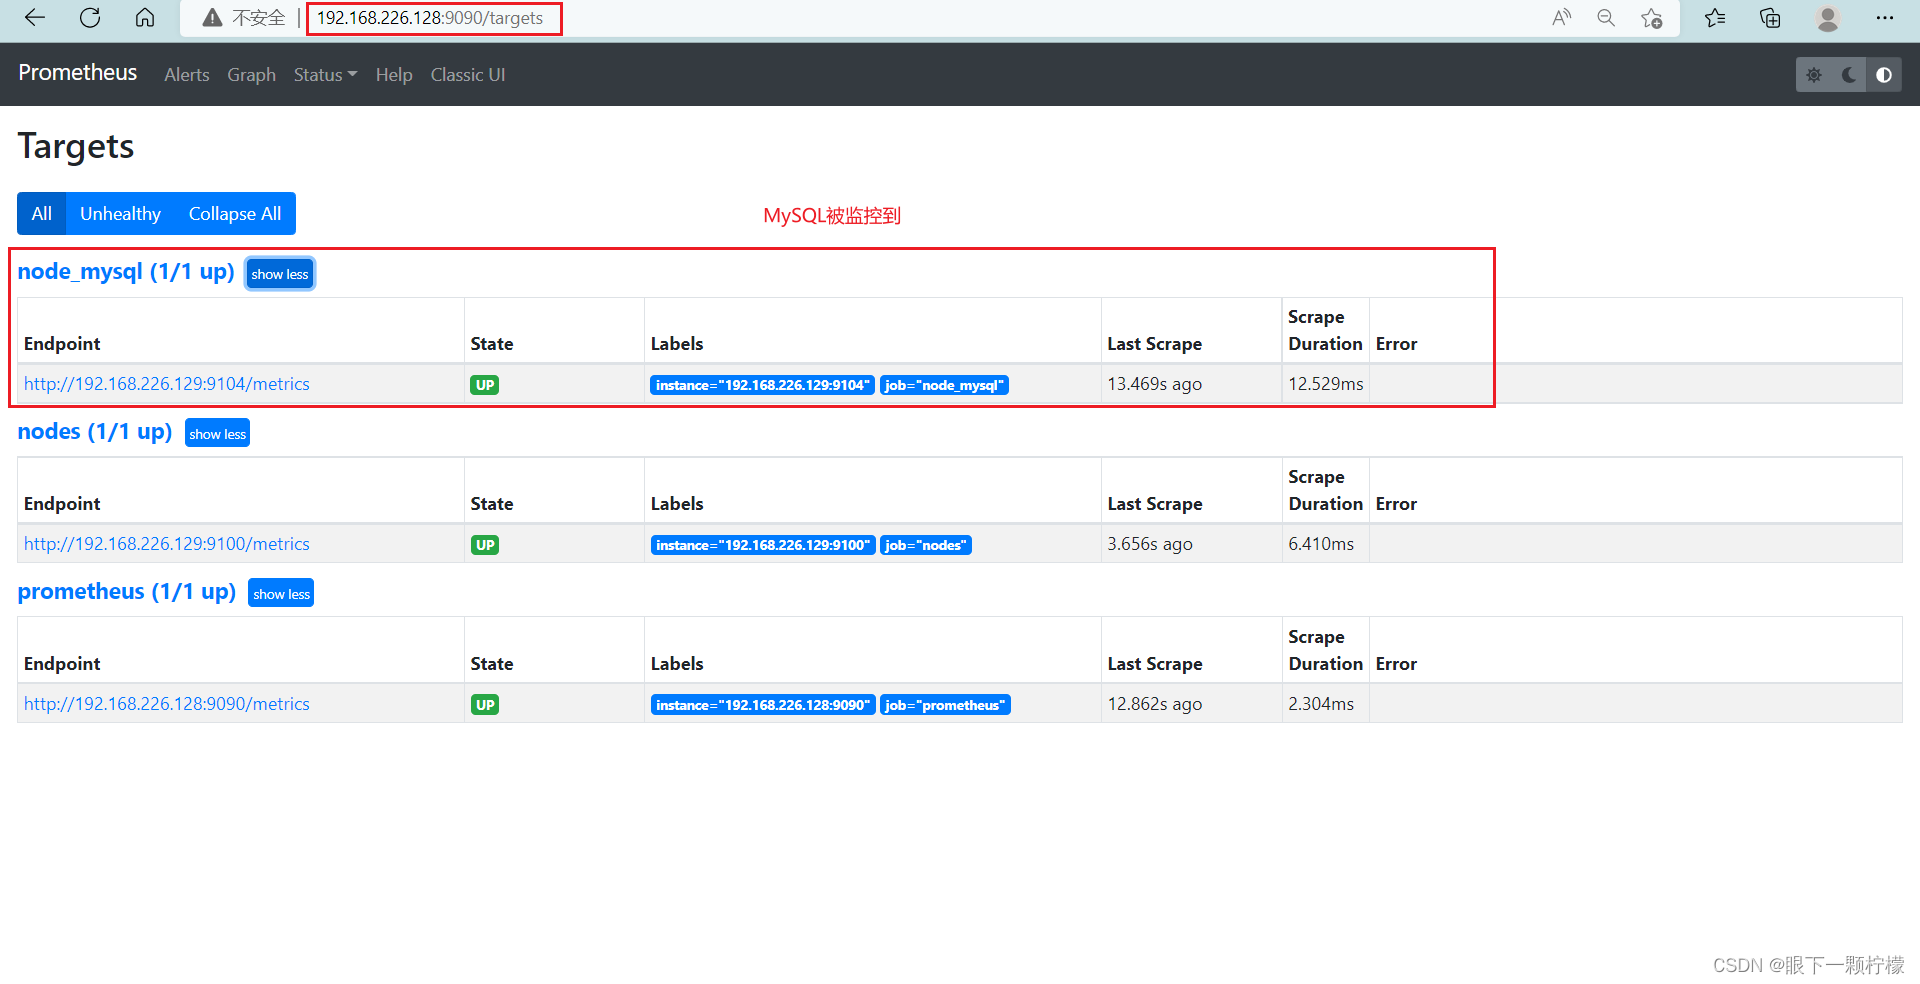1920x984 pixels.
Task: Switch Prometheus to light theme sun icon
Action: click(1814, 75)
